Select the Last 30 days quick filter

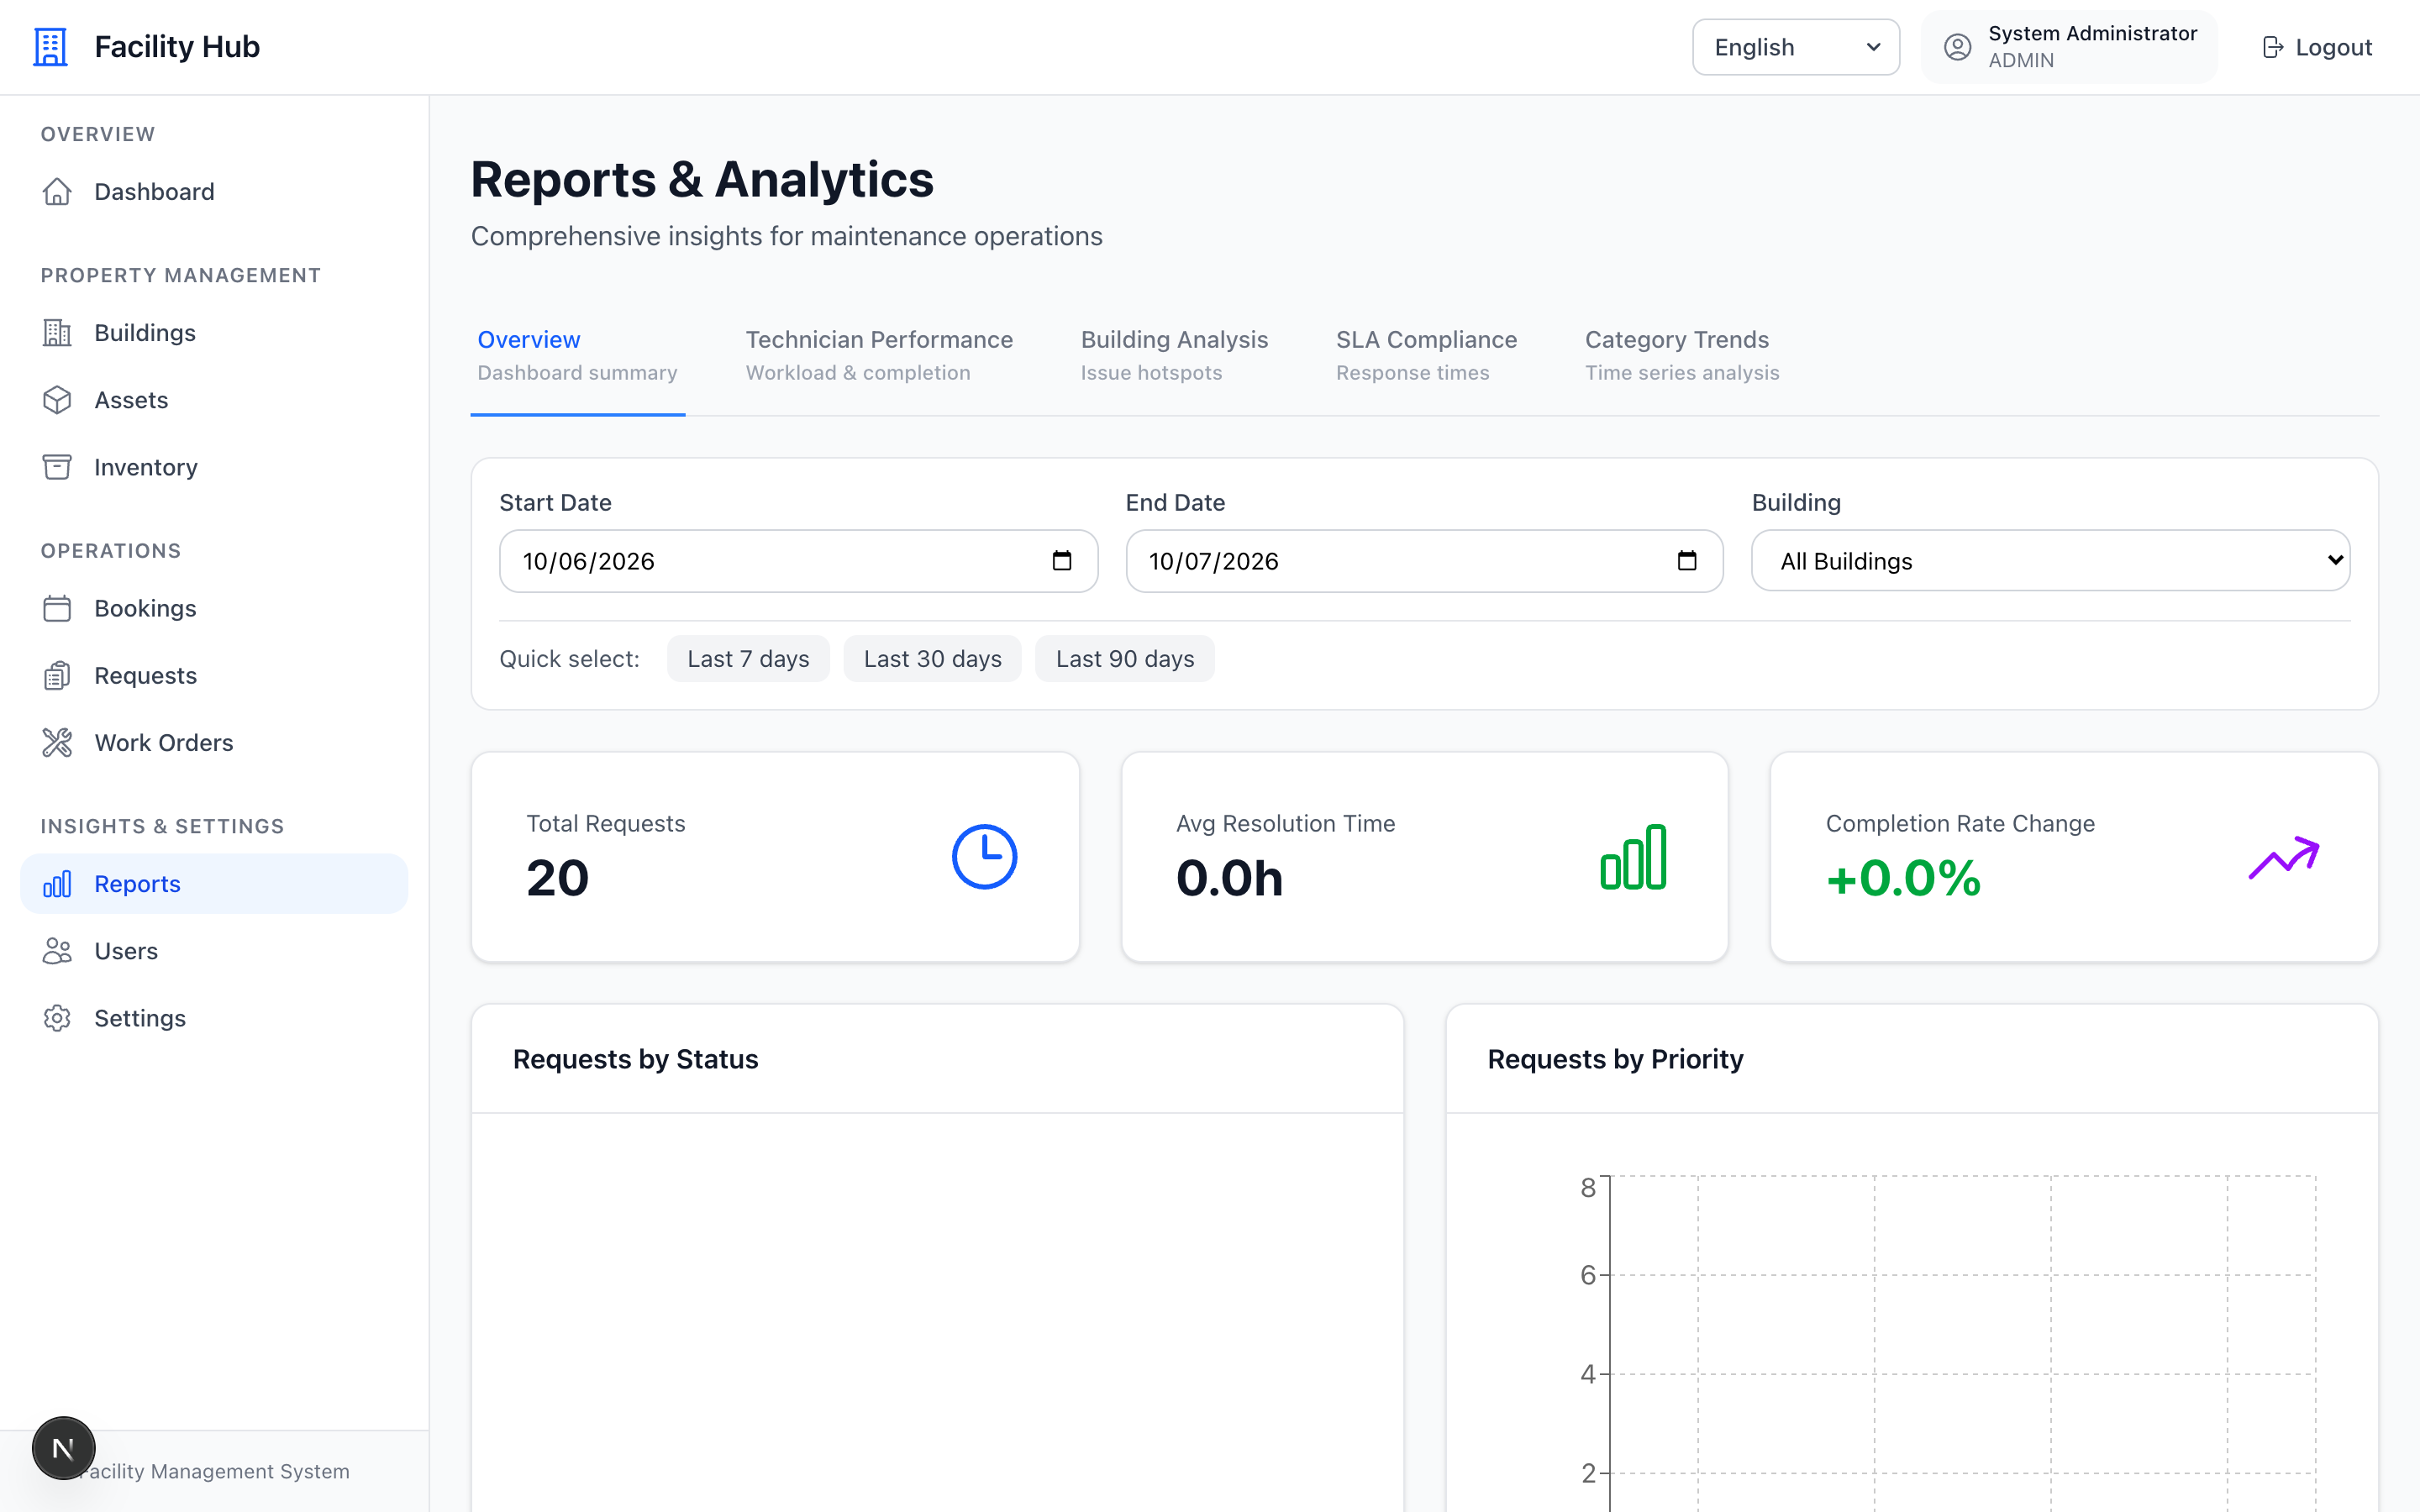pos(932,658)
